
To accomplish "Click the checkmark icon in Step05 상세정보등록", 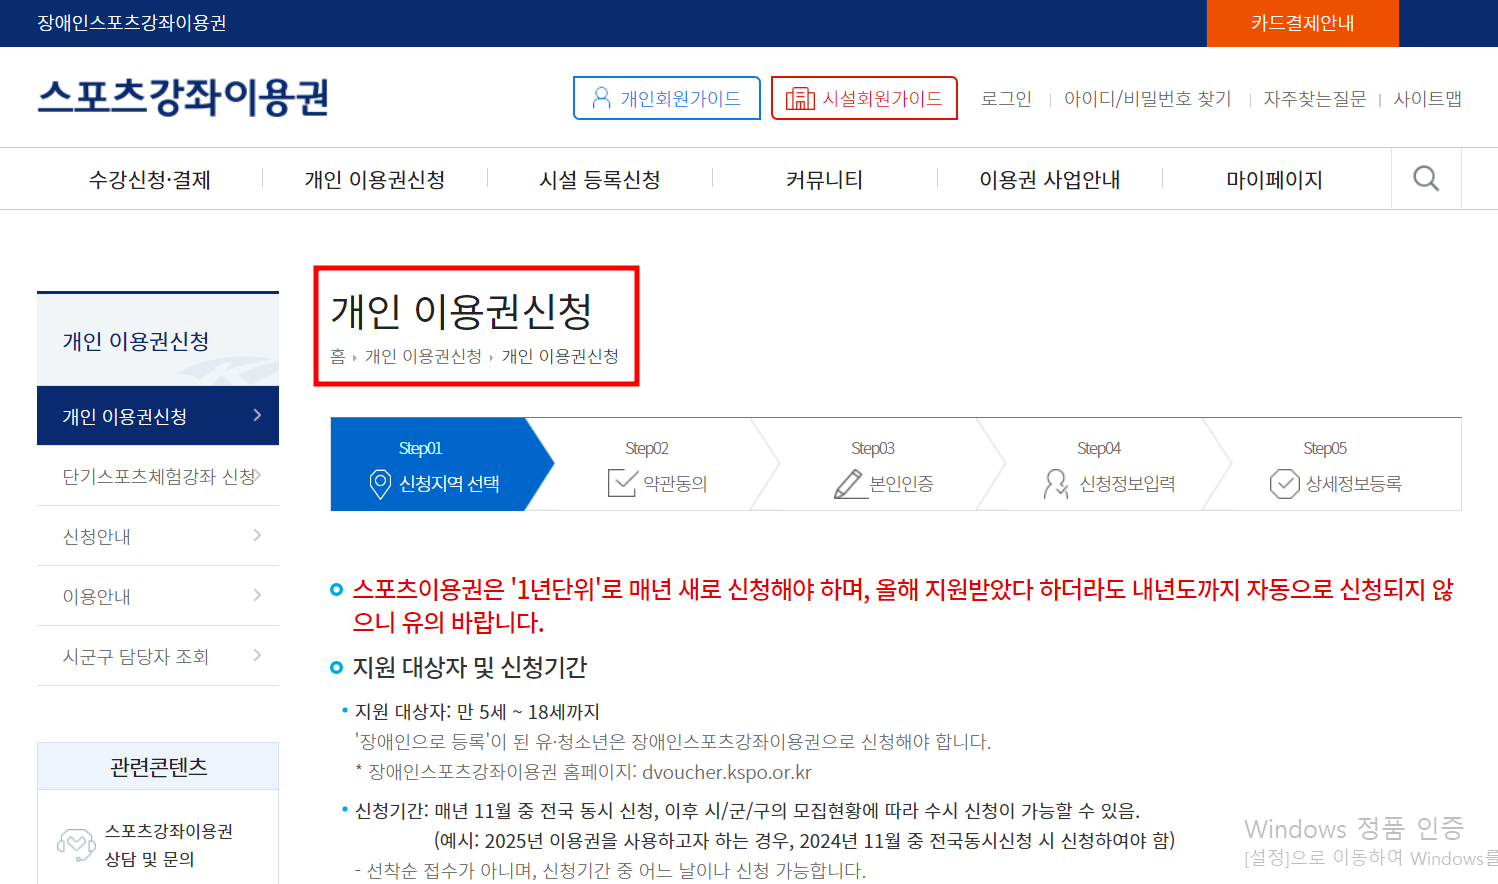I will 1285,484.
